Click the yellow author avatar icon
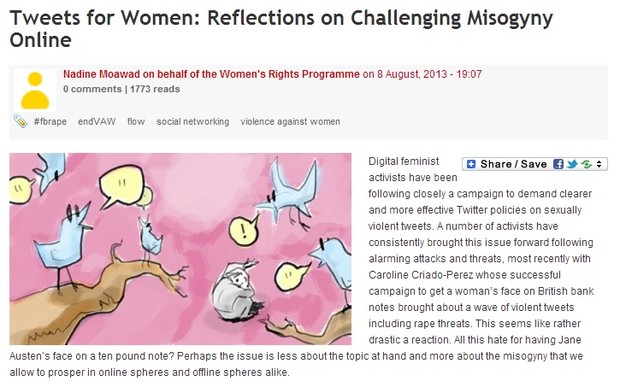 coord(35,91)
